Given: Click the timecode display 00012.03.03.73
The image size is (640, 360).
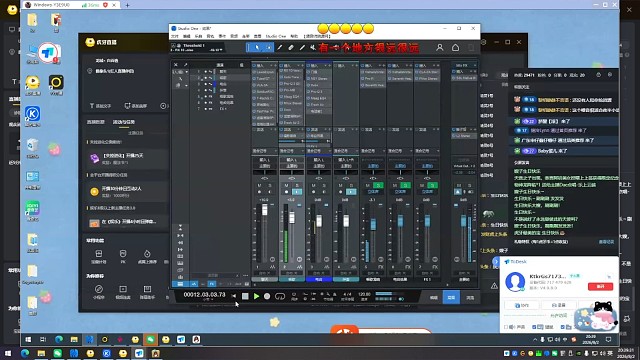Looking at the screenshot, I should (x=204, y=294).
